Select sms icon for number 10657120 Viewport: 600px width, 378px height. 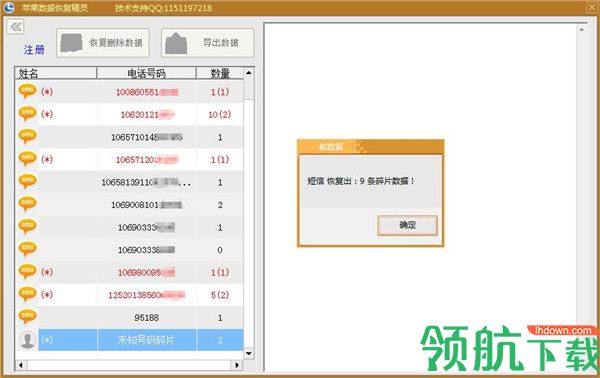click(28, 159)
